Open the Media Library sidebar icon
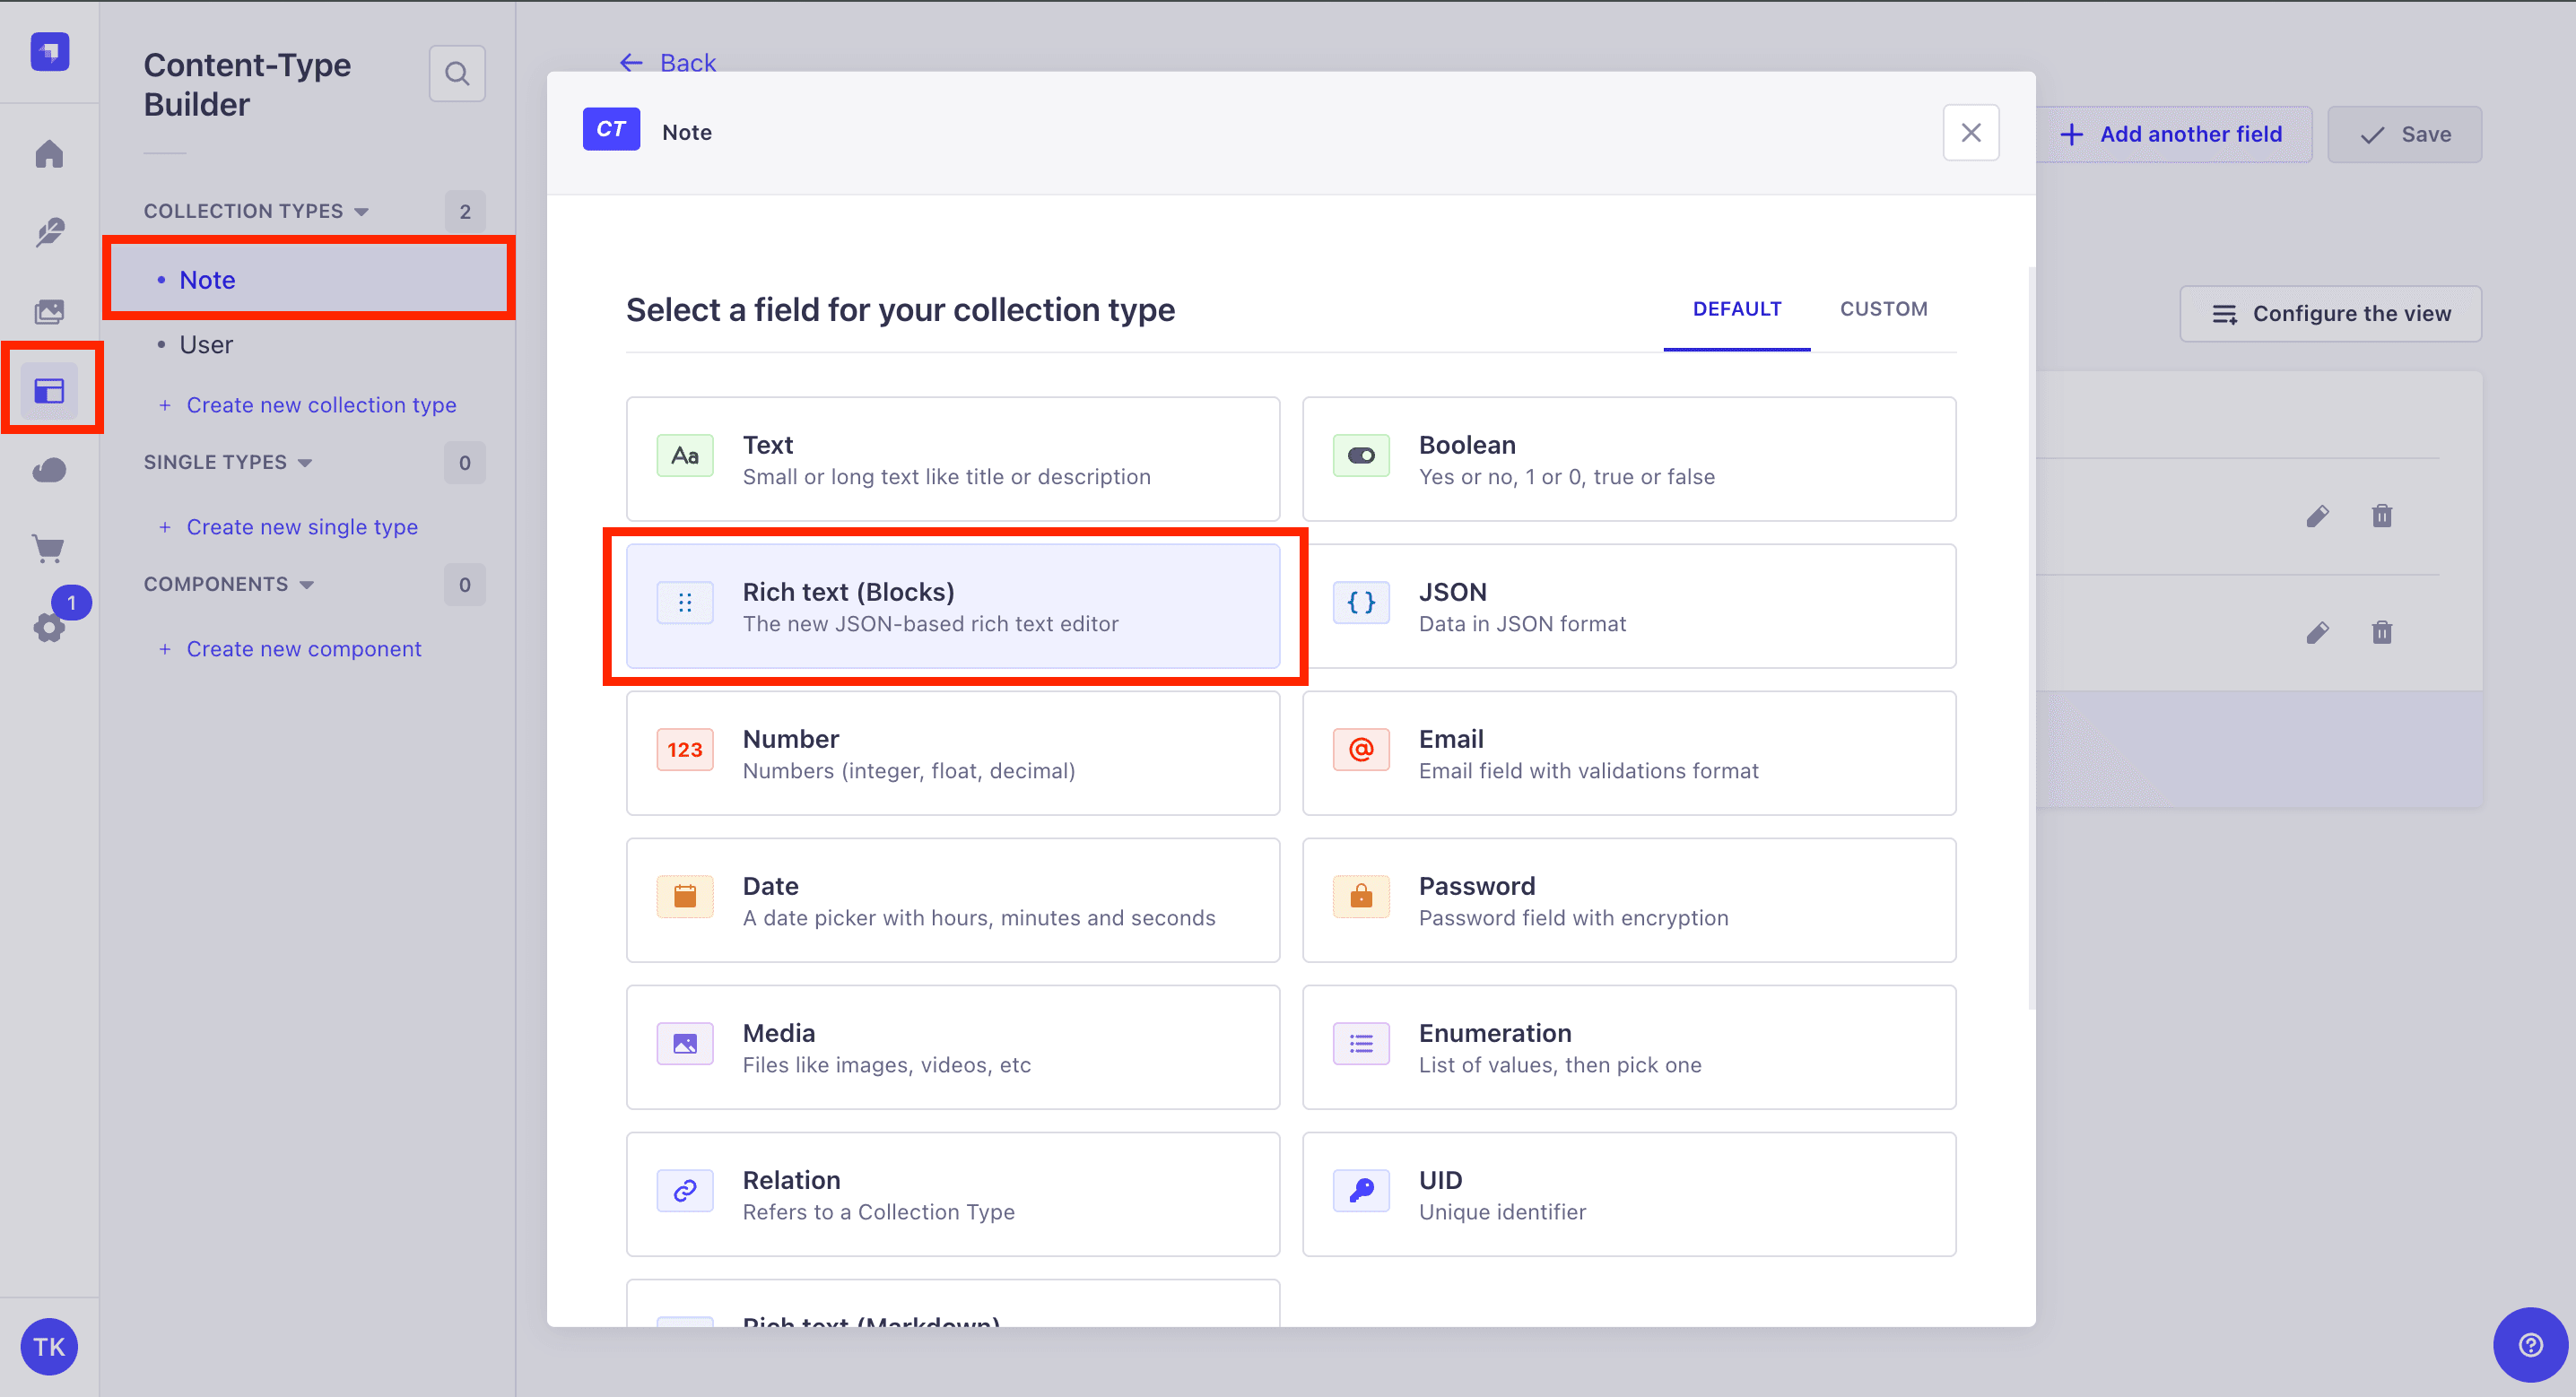This screenshot has height=1397, width=2576. click(x=49, y=312)
